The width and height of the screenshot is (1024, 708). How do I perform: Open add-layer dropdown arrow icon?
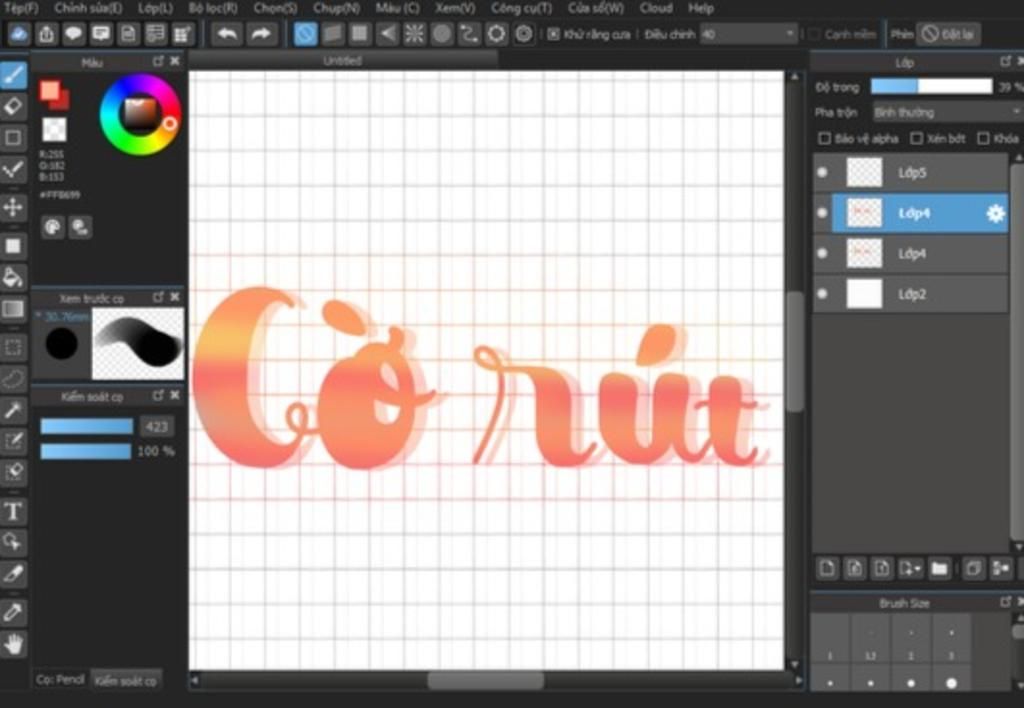(x=910, y=568)
